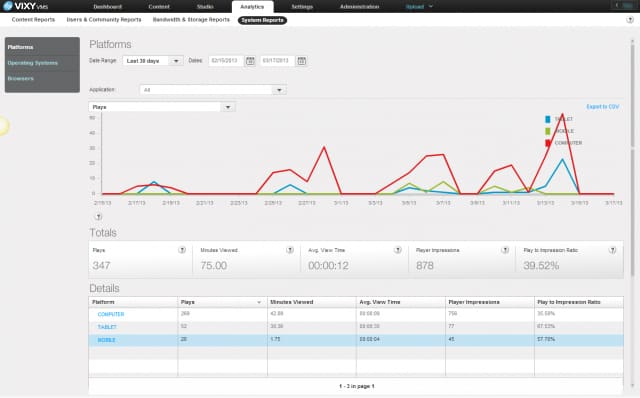
Task: Click the Platform column header
Action: [133, 302]
